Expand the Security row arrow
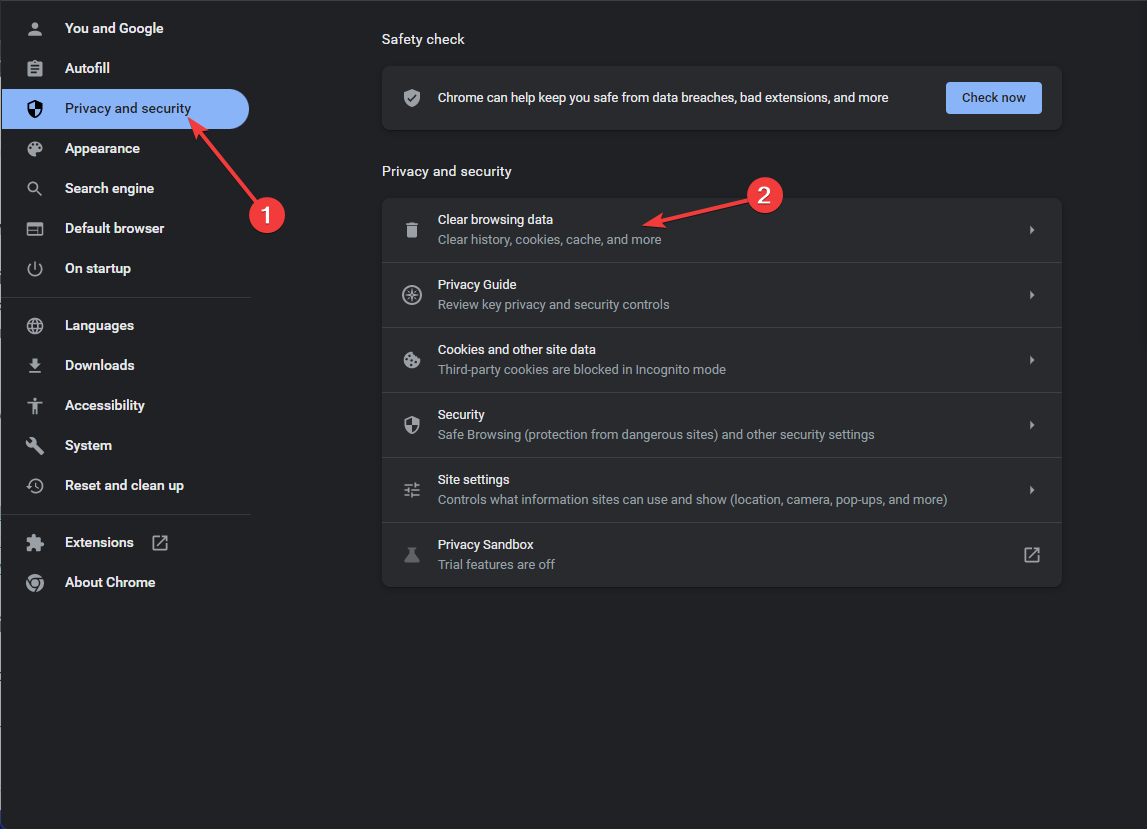Screen dimensions: 1147x829 [1032, 425]
